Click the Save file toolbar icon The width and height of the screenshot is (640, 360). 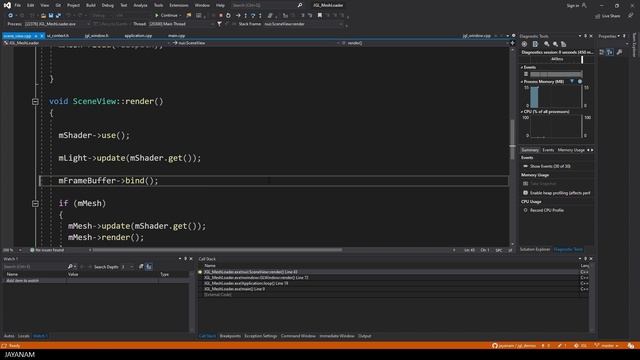[x=51, y=16]
